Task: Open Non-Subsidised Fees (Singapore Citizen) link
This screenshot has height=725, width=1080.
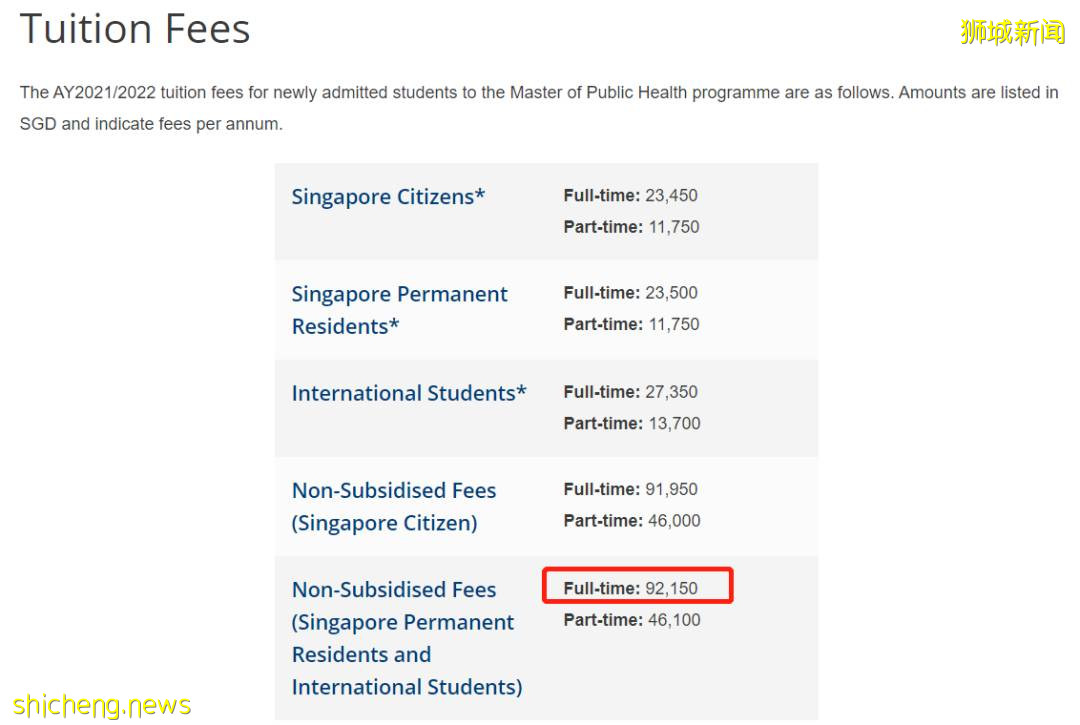Action: (394, 506)
